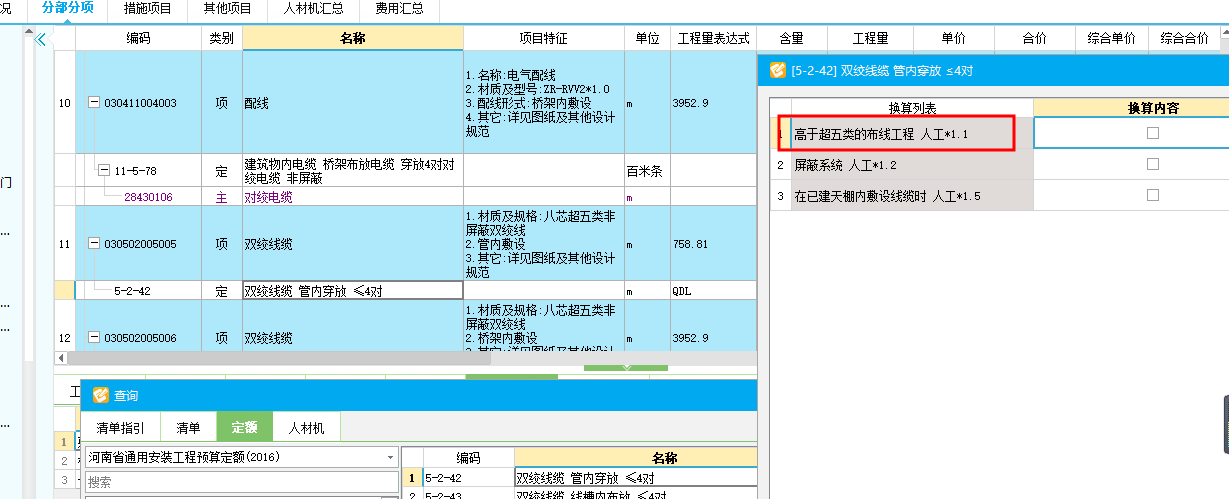Collapse the 11-5-78 quota node
The width and height of the screenshot is (1229, 499).
coord(104,171)
